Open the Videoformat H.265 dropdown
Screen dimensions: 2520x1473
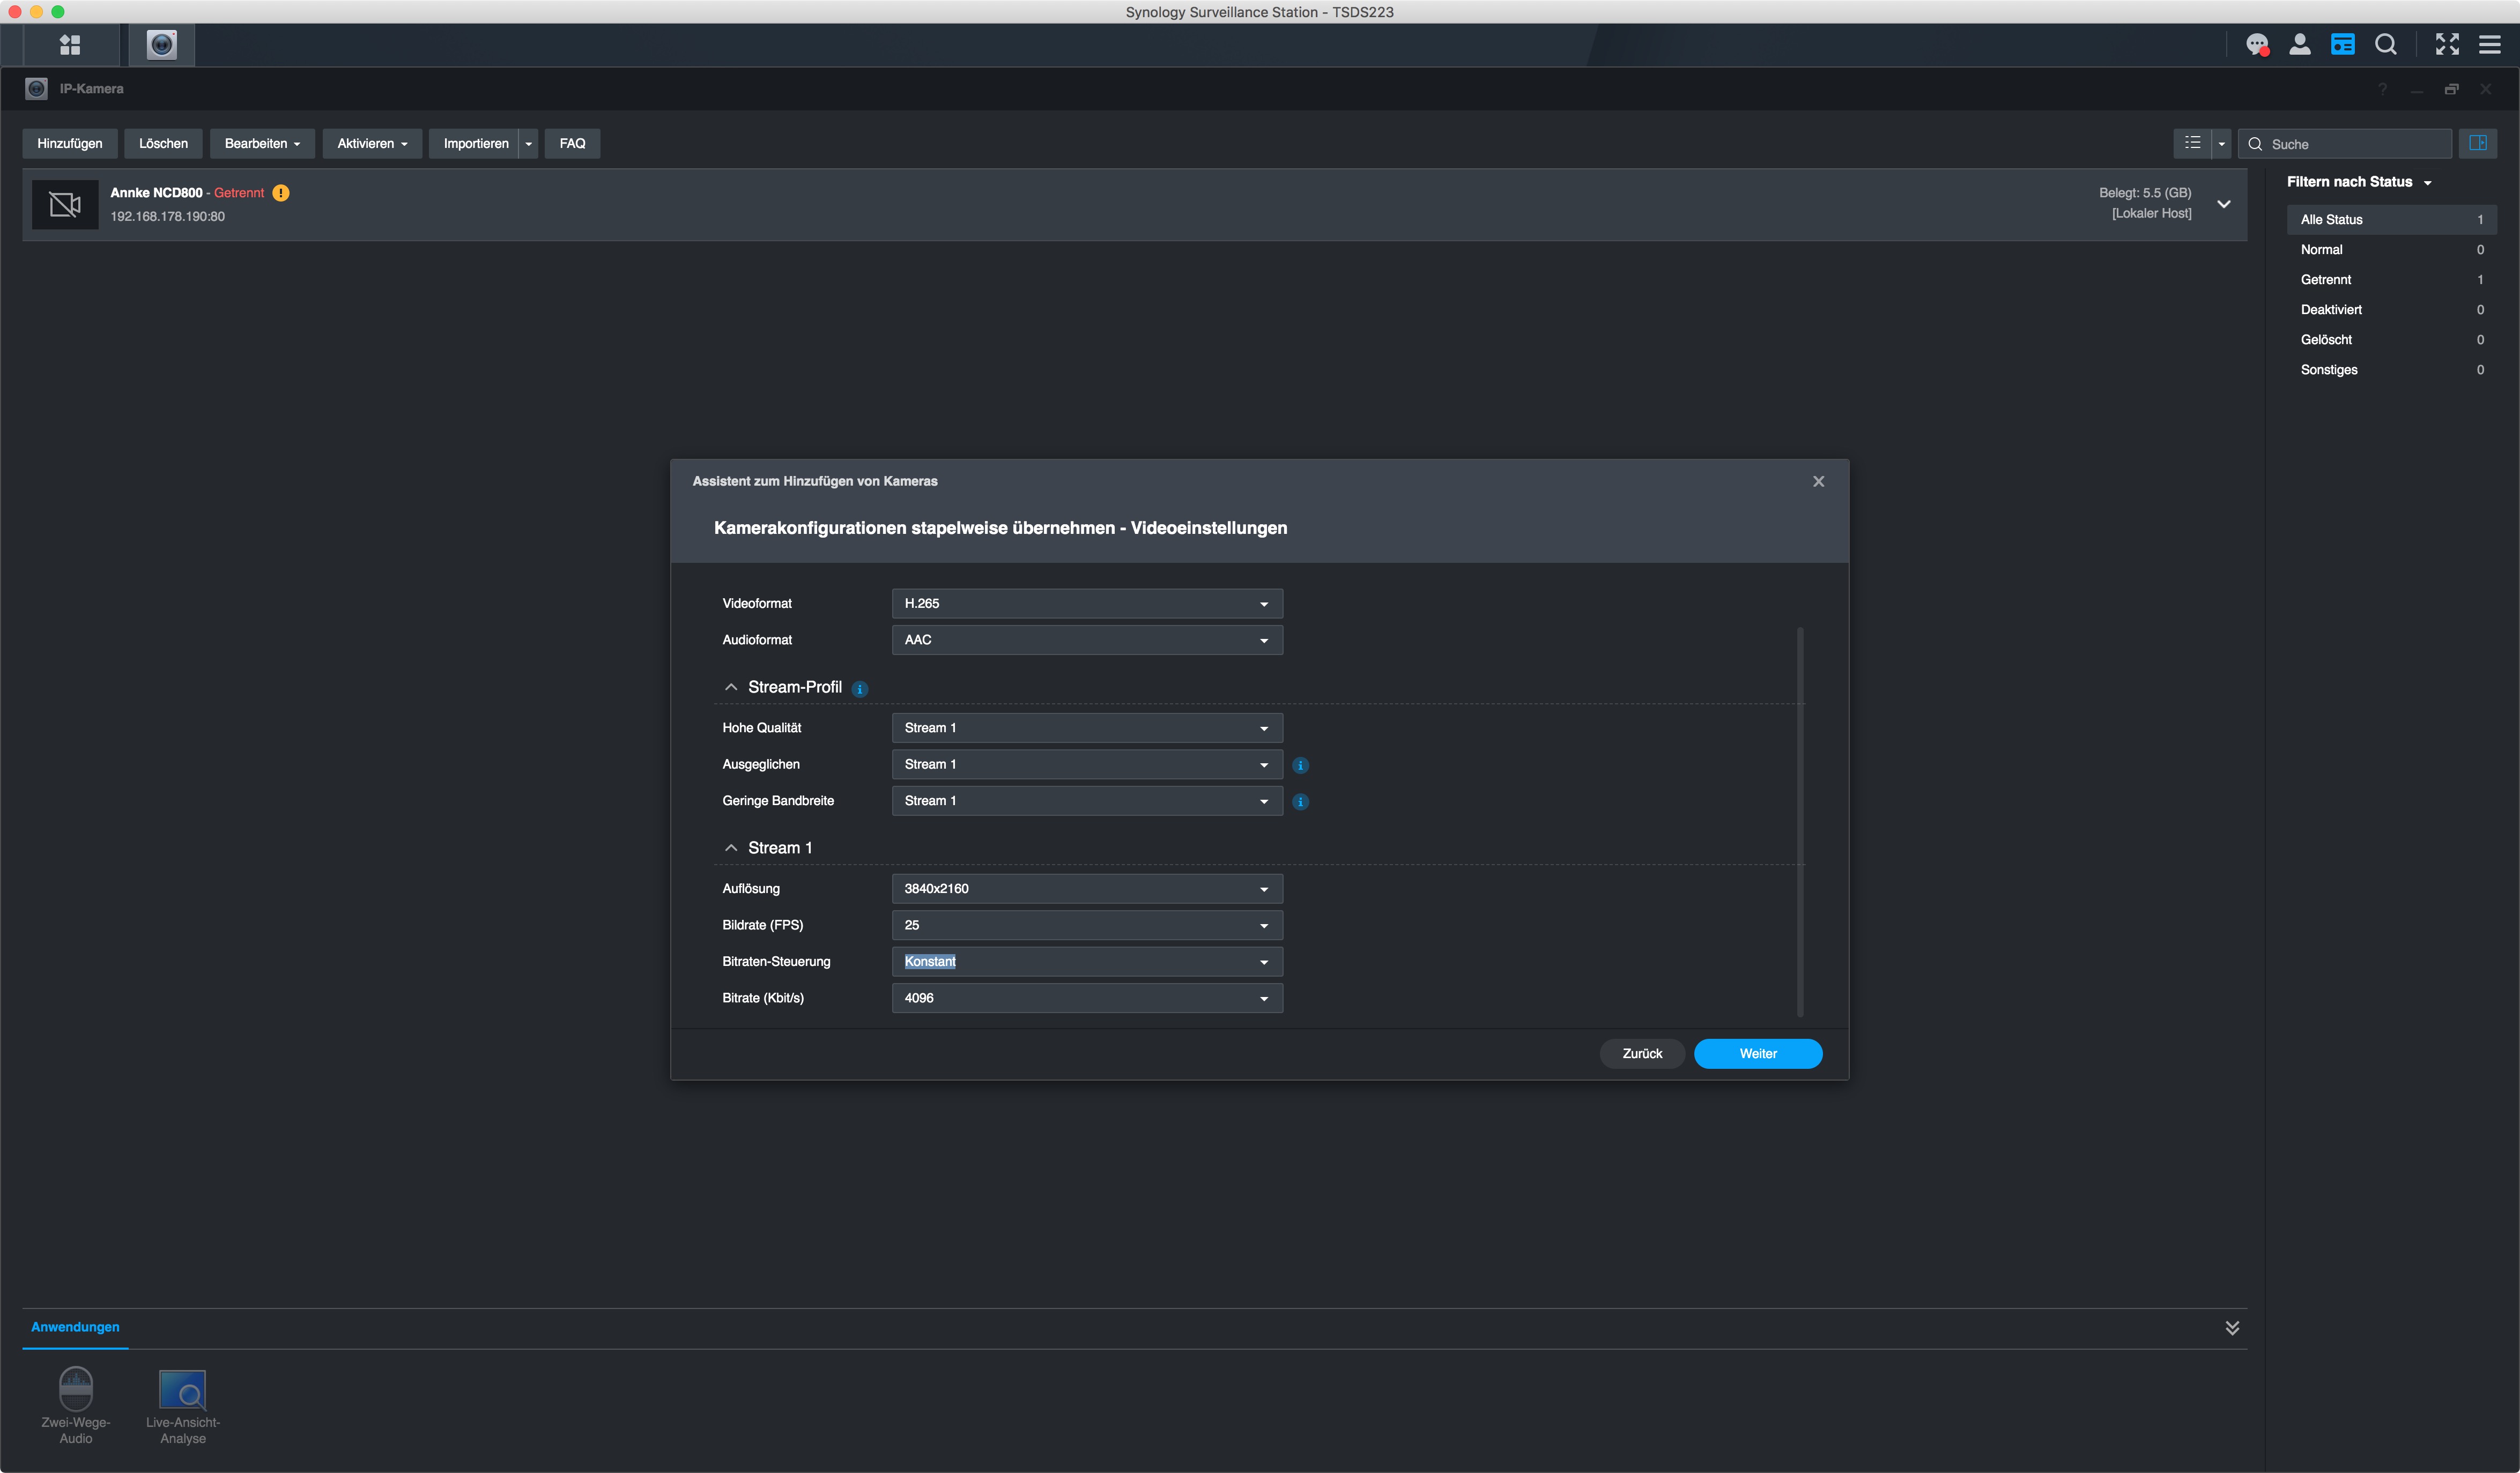pos(1086,603)
